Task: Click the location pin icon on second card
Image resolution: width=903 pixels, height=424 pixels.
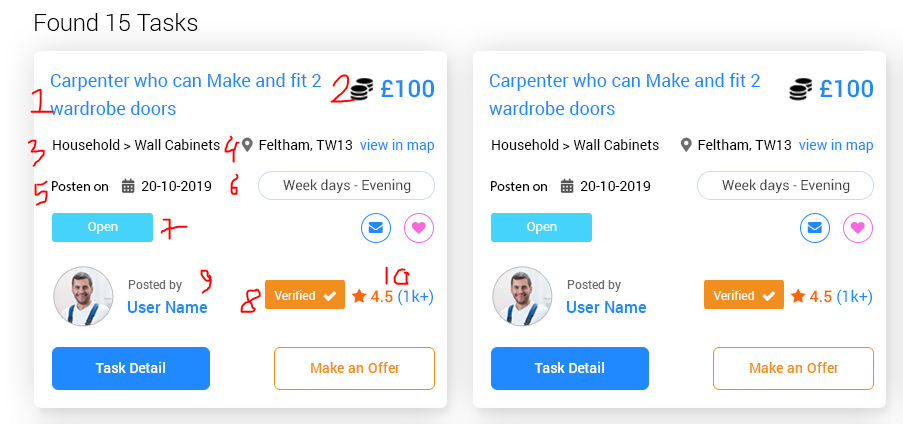Action: point(686,145)
